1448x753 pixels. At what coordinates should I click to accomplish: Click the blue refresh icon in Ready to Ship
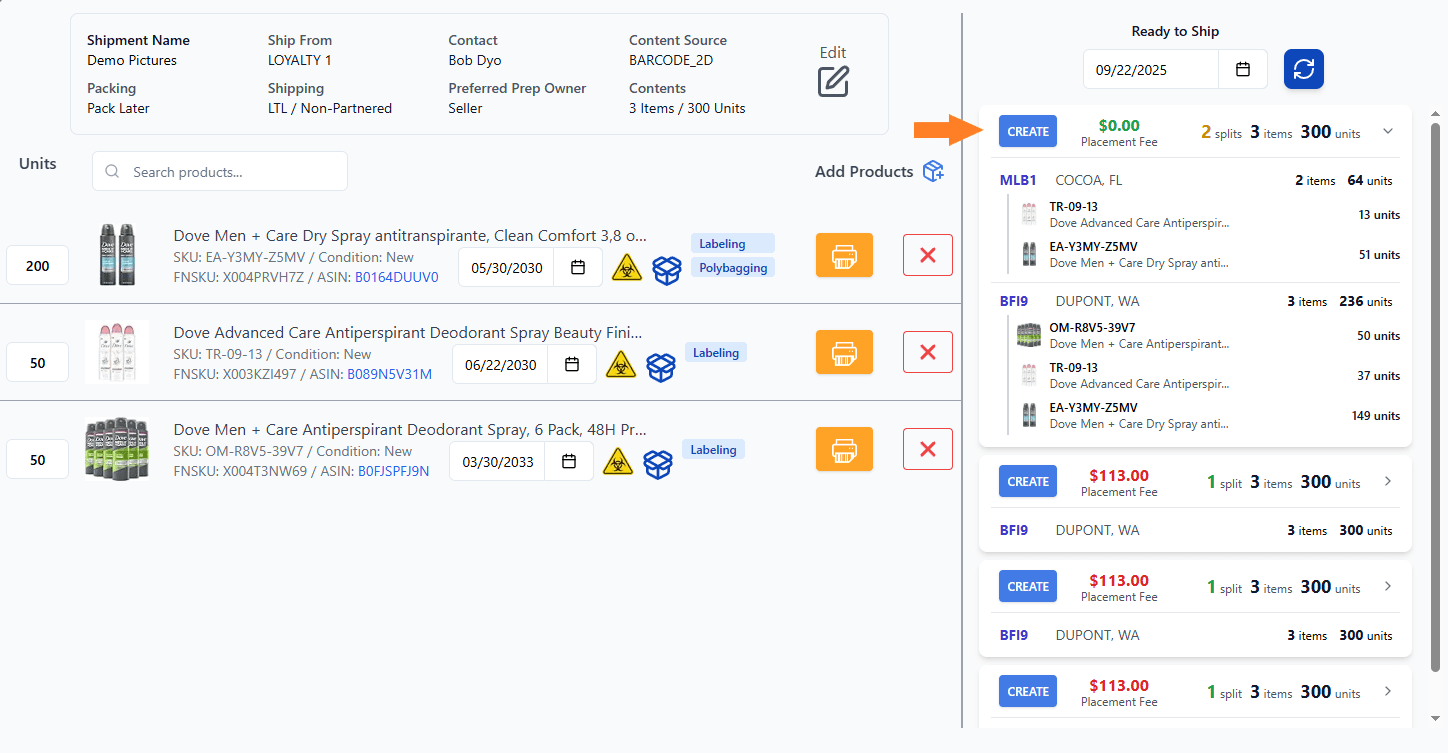pyautogui.click(x=1303, y=69)
